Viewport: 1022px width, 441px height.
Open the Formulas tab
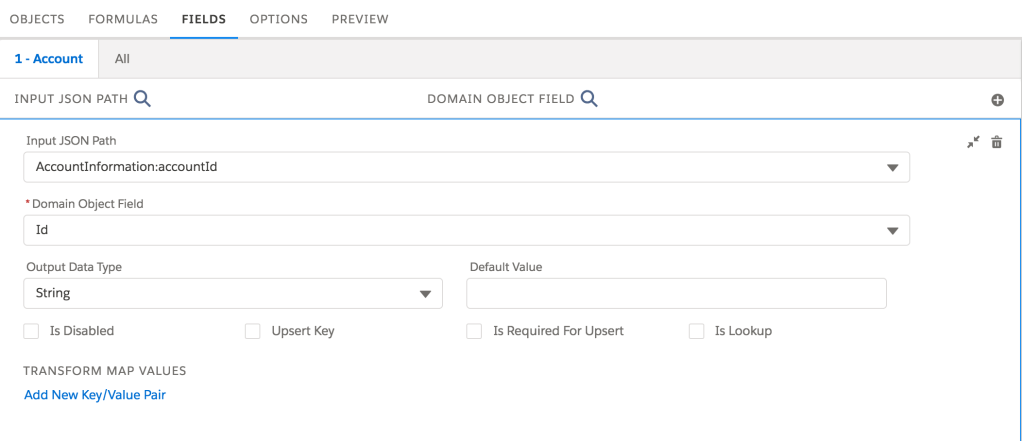click(123, 19)
